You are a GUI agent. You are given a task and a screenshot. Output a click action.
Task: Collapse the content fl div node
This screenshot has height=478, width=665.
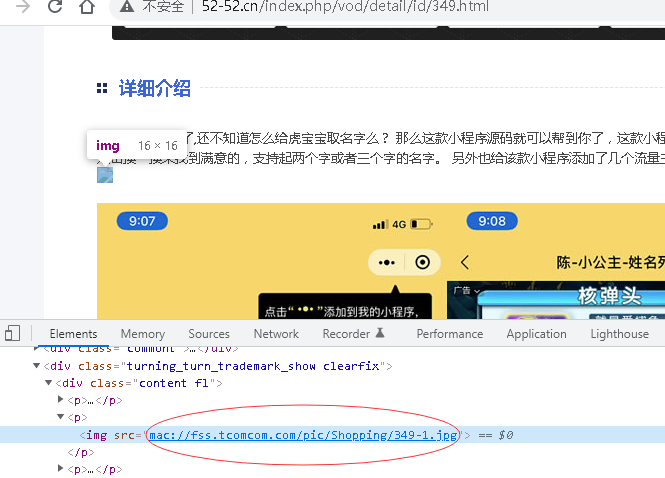(x=49, y=383)
